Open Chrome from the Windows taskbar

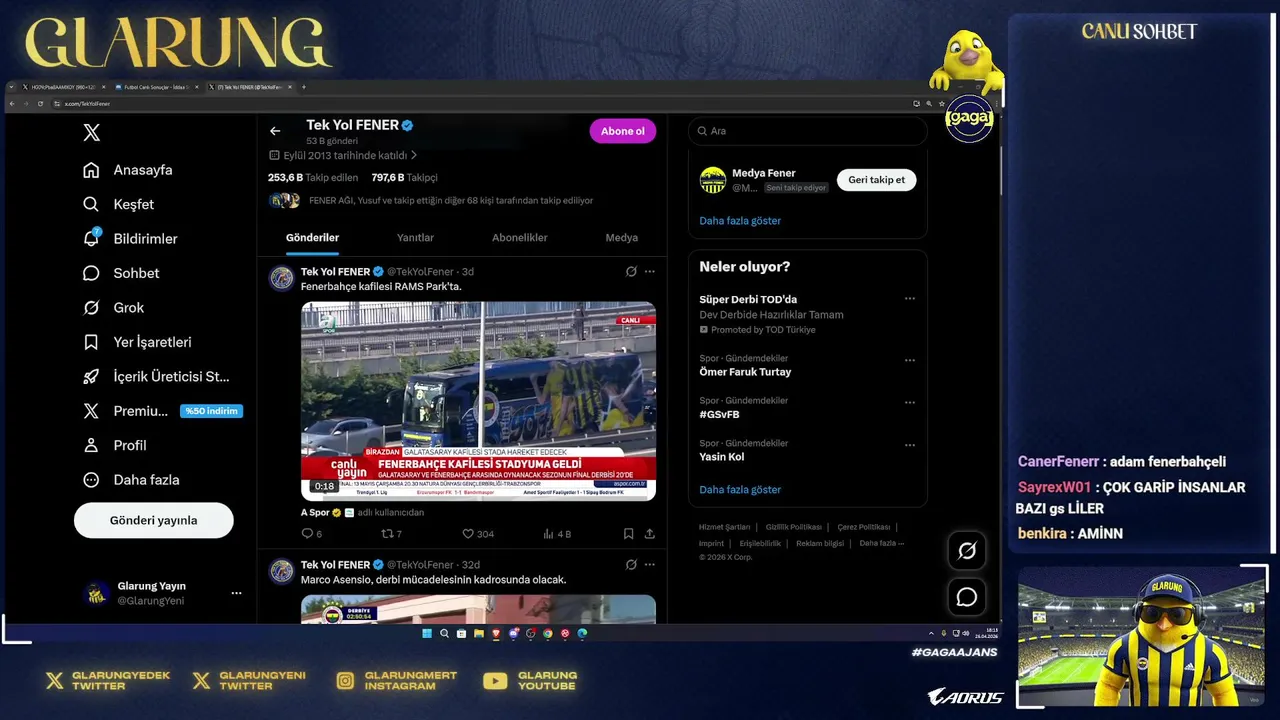[548, 633]
